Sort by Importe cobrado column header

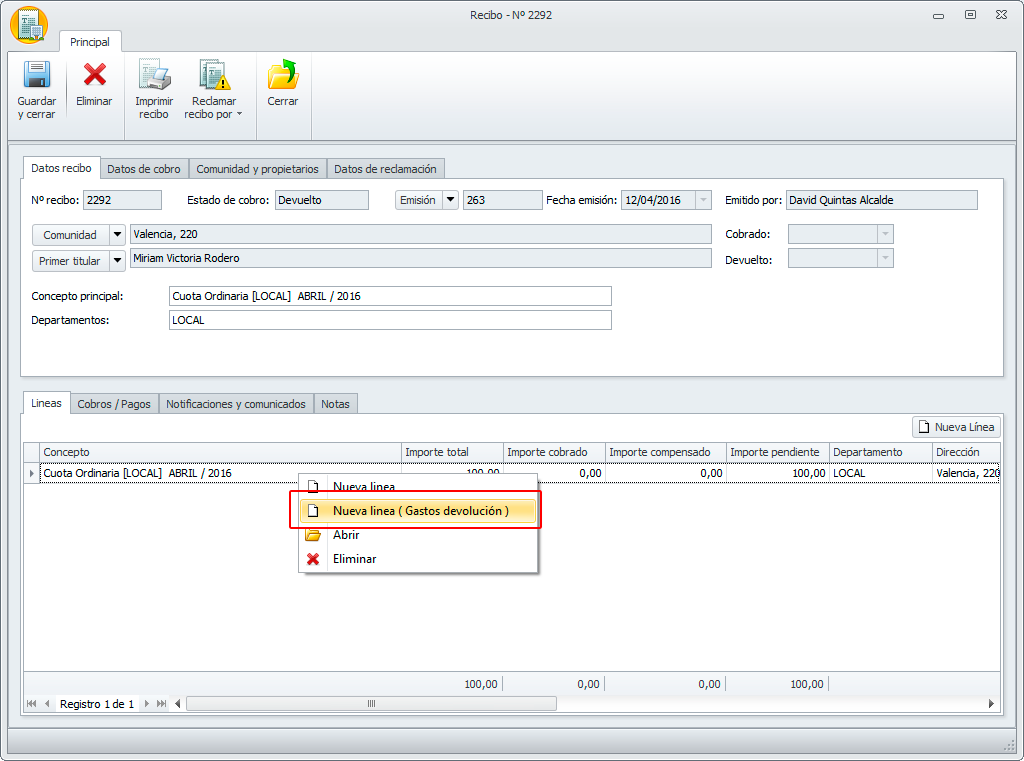pos(554,452)
